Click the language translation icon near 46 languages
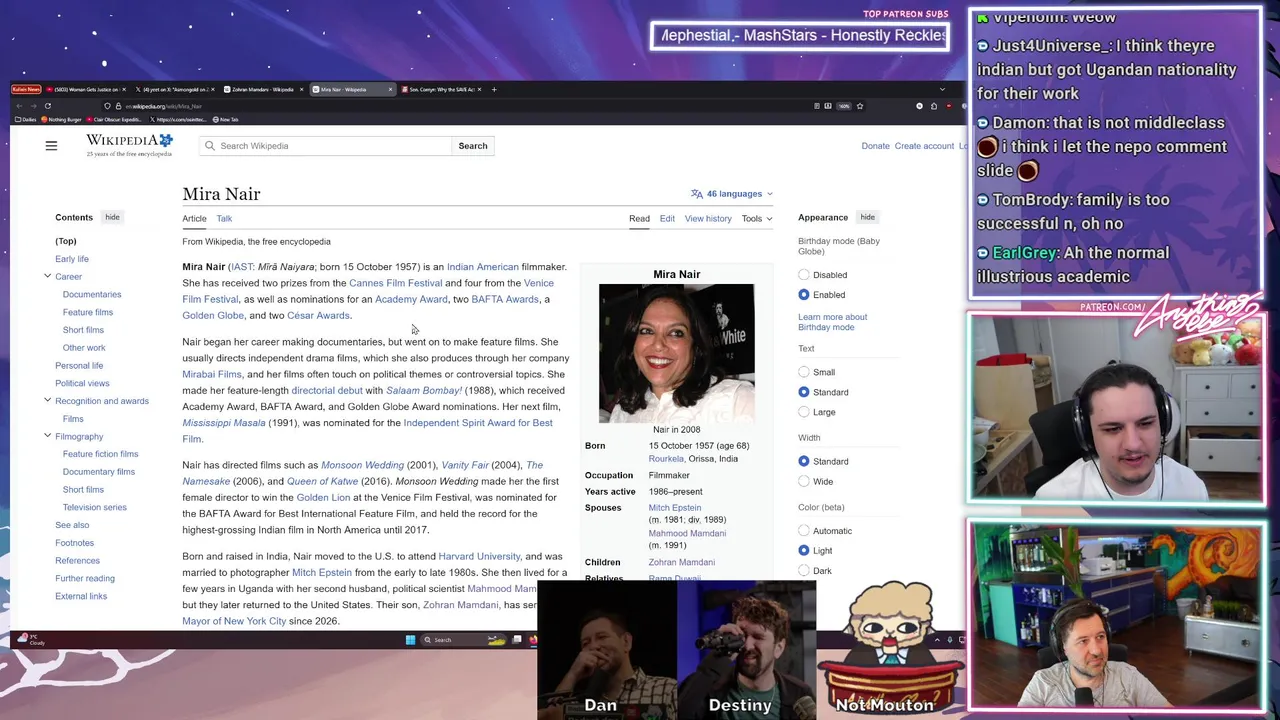This screenshot has height=720, width=1280. (696, 194)
